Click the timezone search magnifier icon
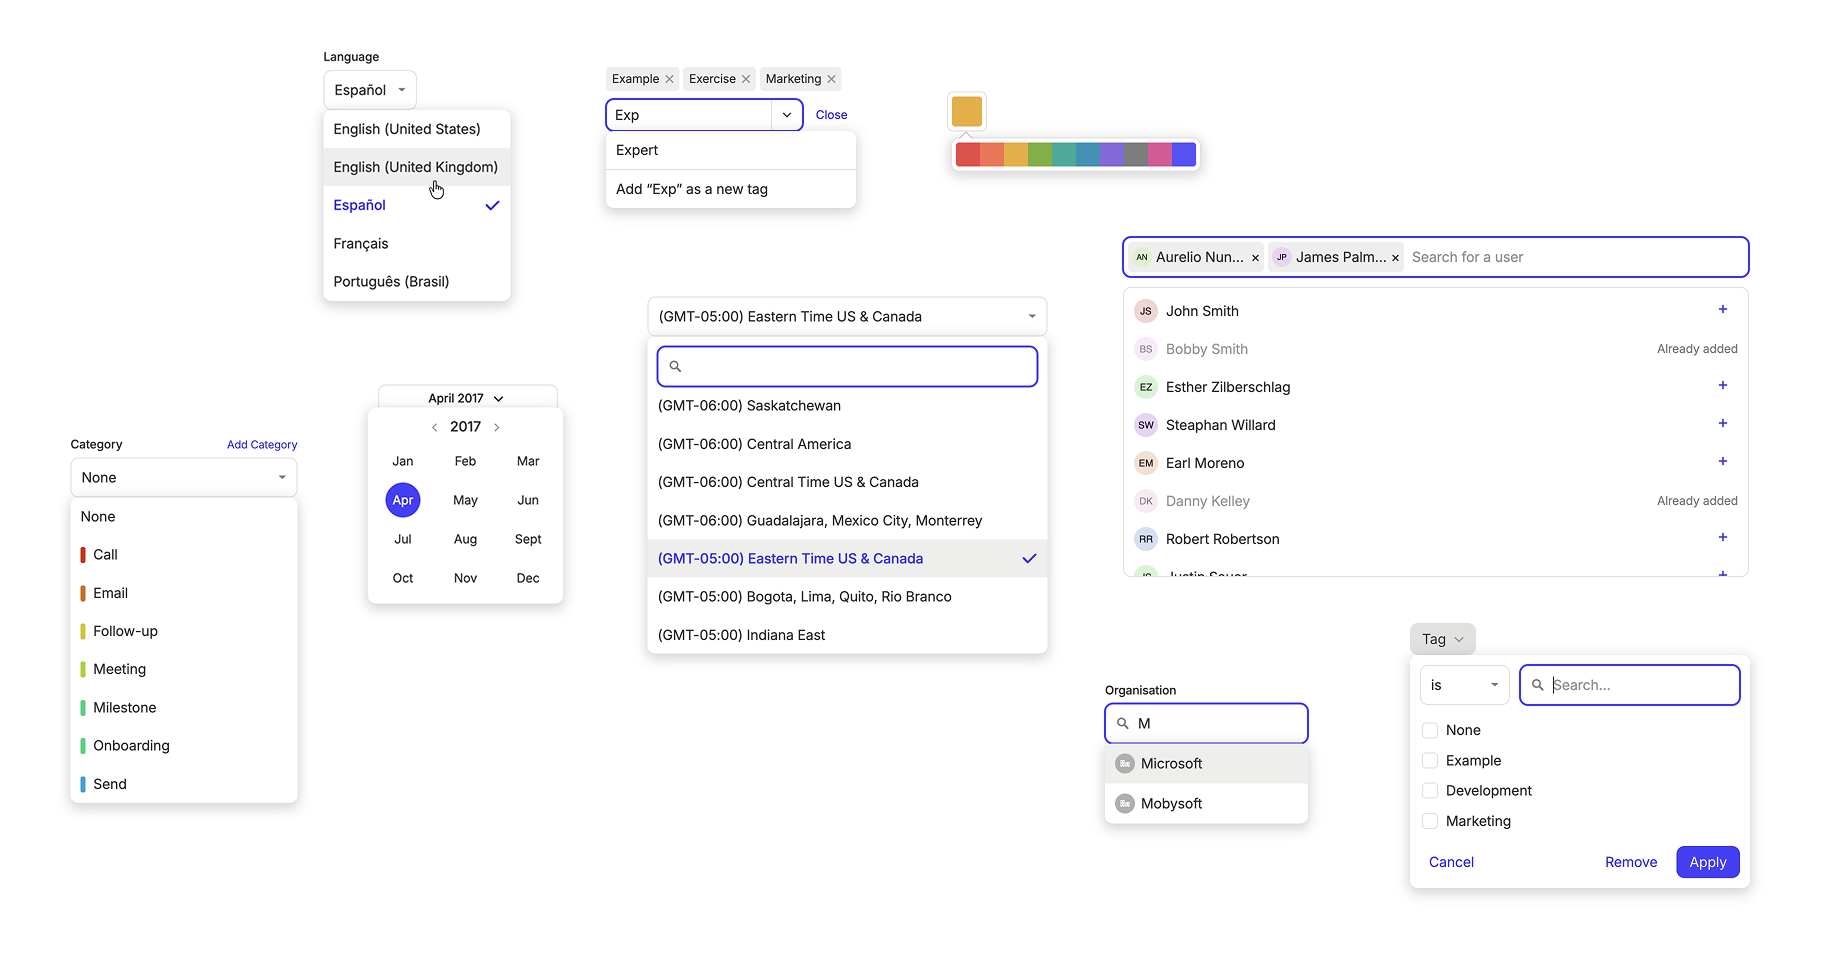Screen dimensions: 1824x956 point(675,367)
